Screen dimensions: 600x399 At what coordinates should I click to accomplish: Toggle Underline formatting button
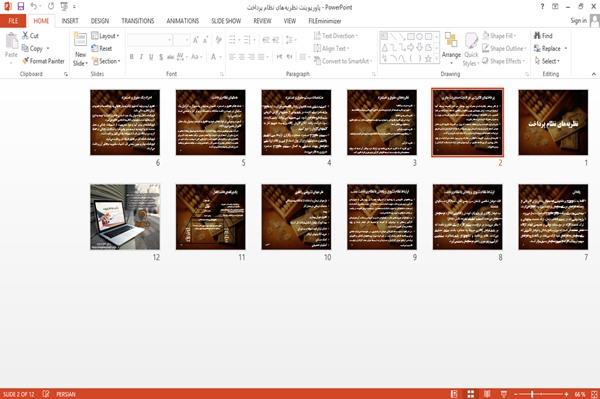pos(151,57)
